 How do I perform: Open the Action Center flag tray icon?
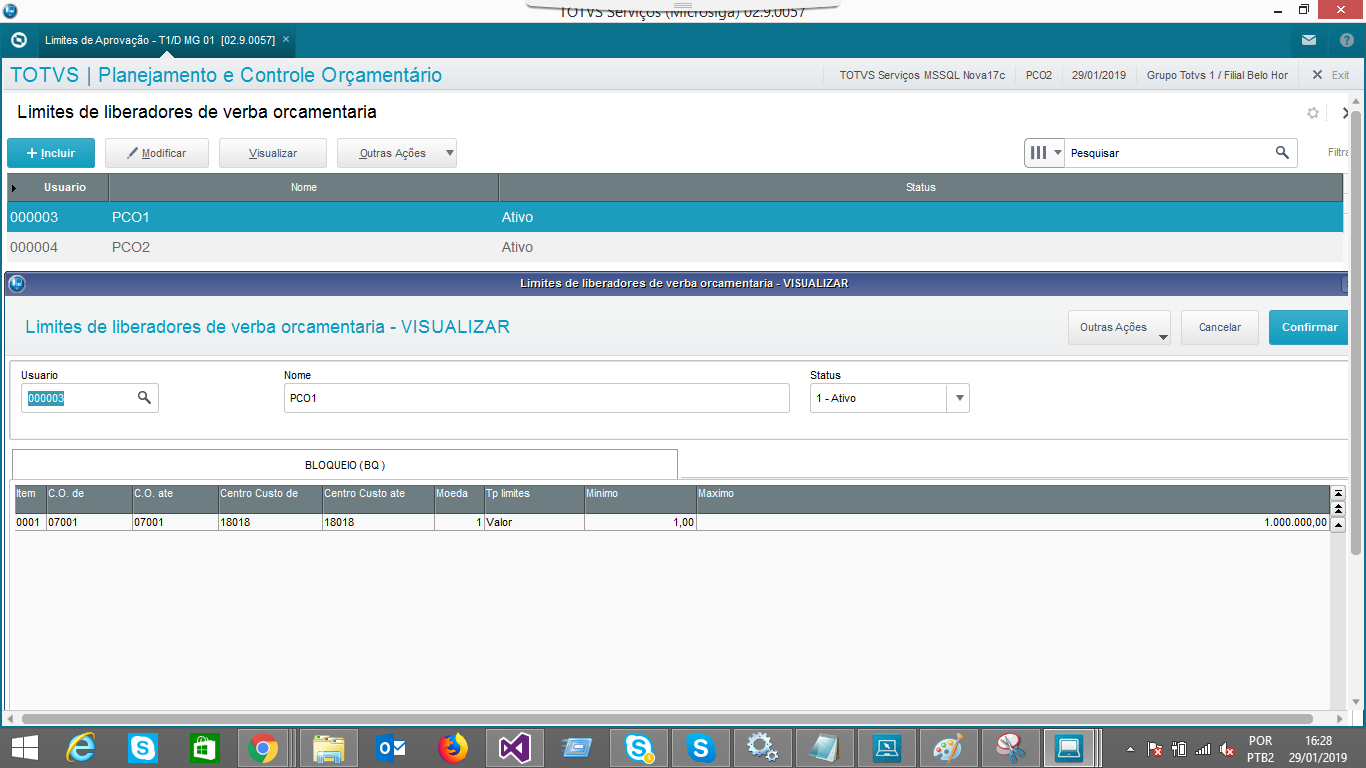(x=1154, y=749)
